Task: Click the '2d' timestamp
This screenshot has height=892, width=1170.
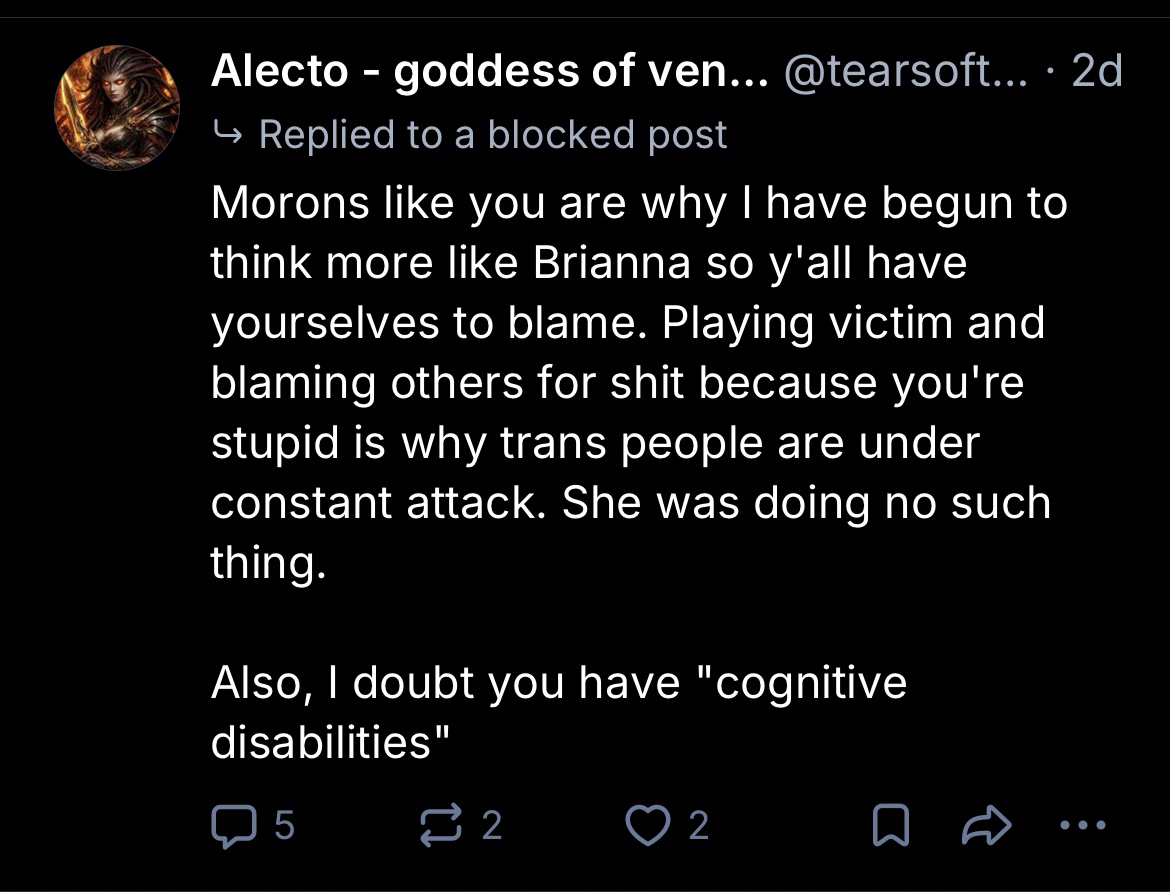Action: [x=1096, y=71]
